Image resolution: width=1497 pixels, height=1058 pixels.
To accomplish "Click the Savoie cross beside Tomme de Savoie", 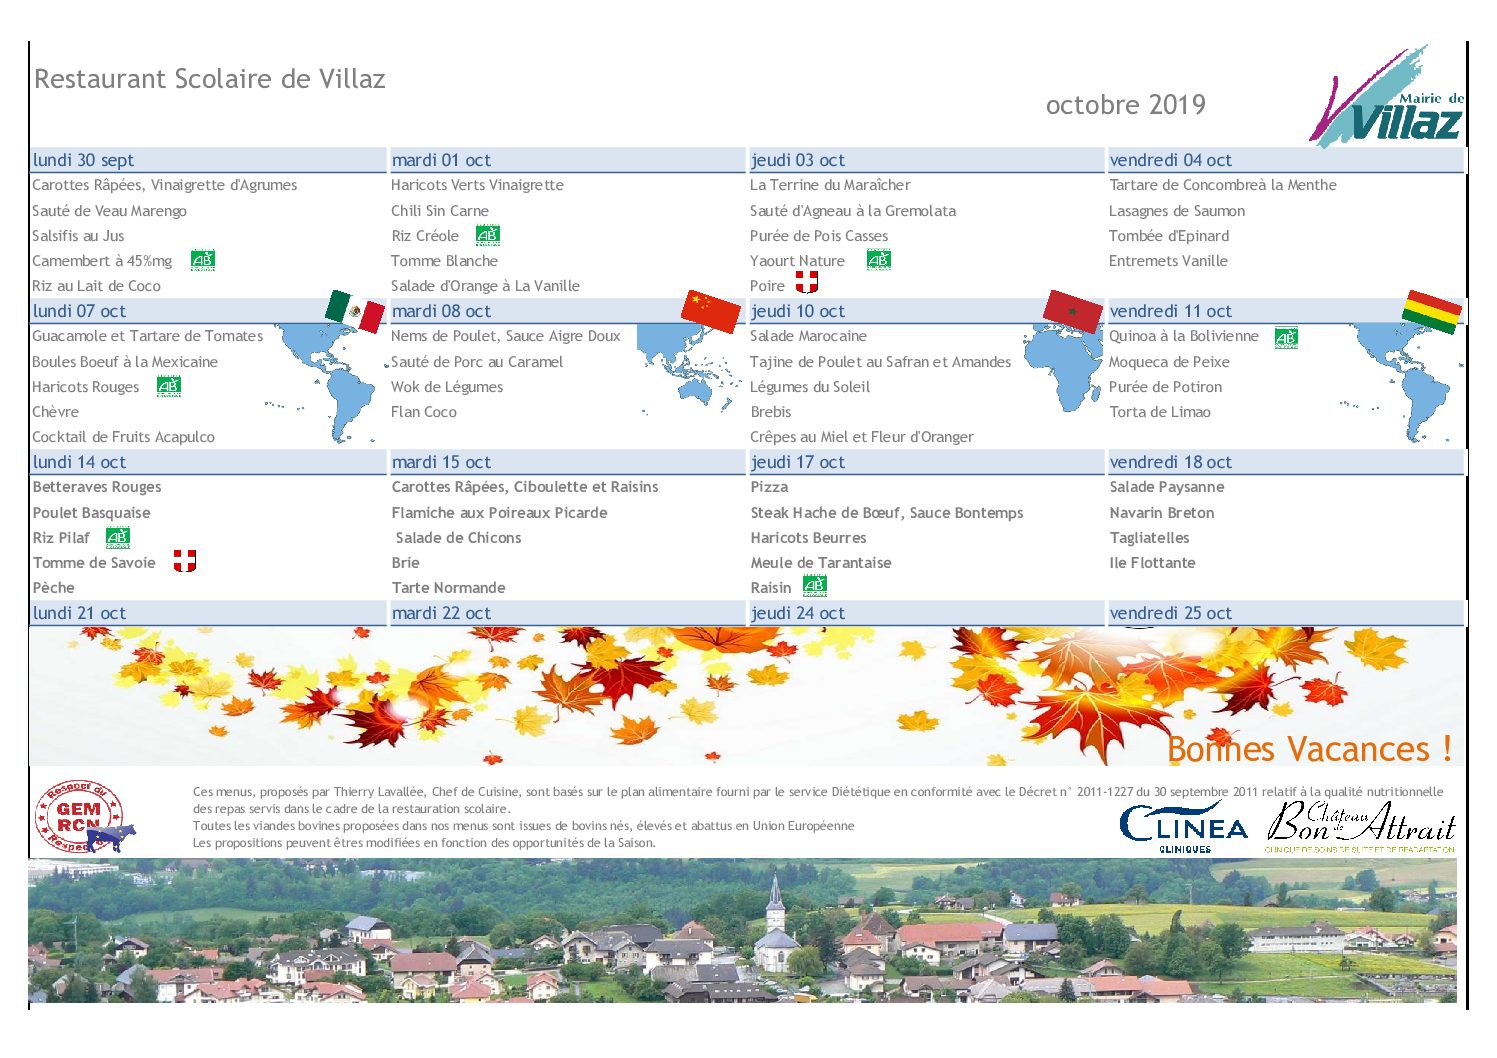I will (185, 560).
